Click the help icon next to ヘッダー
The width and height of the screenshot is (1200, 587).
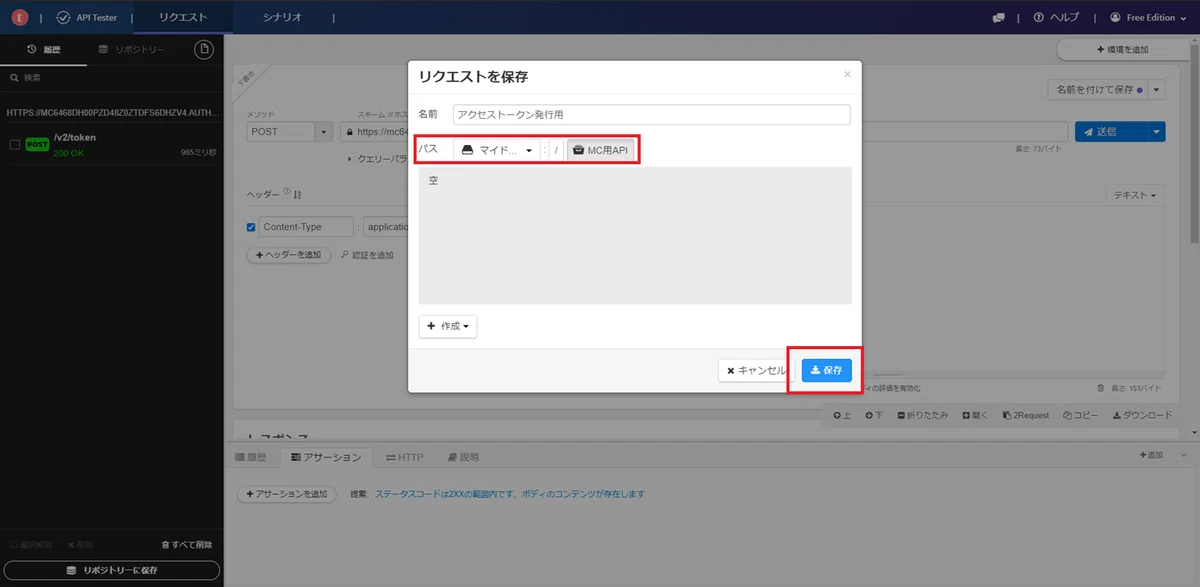click(287, 192)
